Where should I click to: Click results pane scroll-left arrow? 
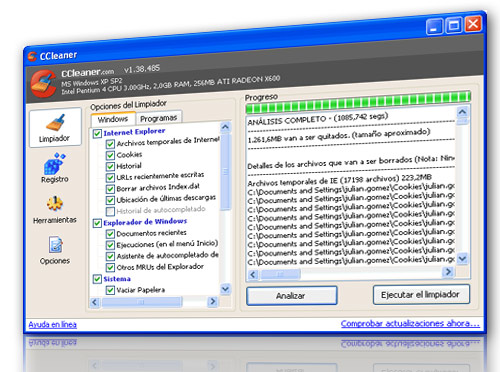point(253,275)
